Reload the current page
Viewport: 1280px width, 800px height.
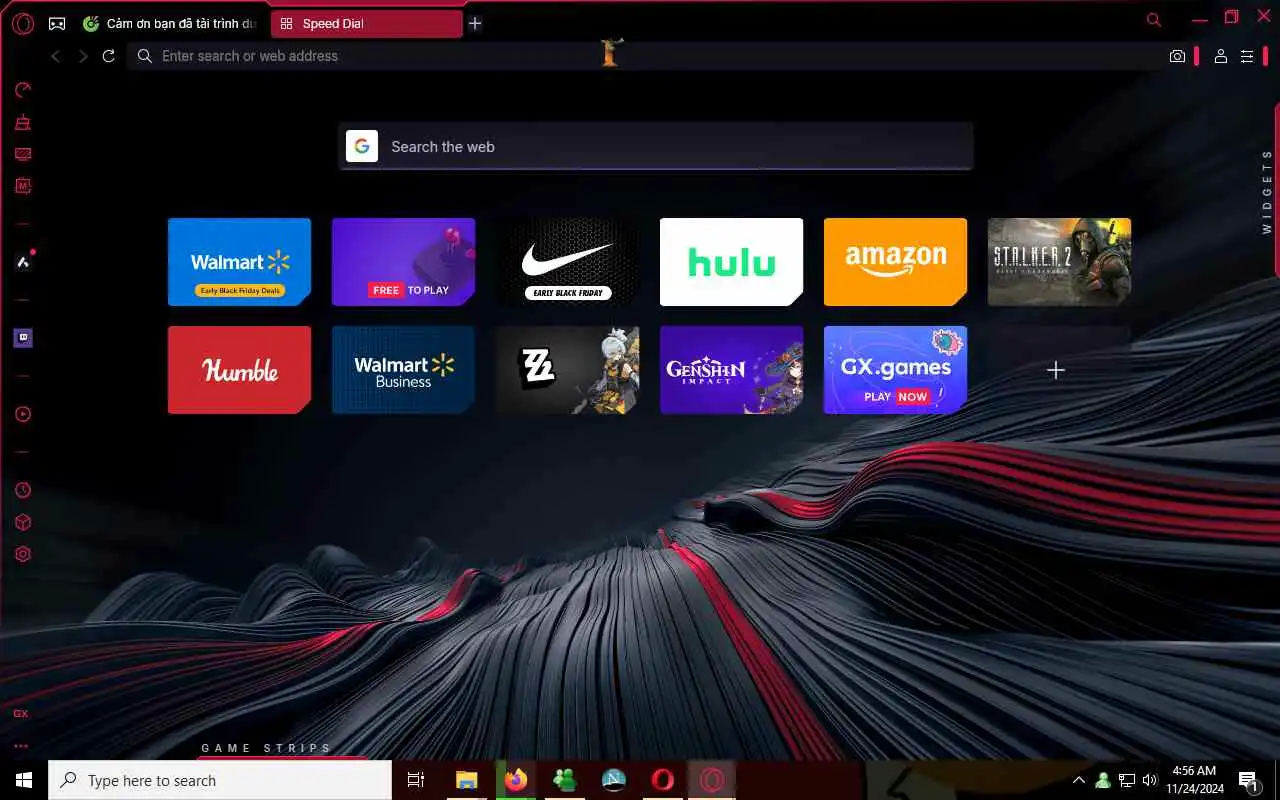pyautogui.click(x=109, y=56)
